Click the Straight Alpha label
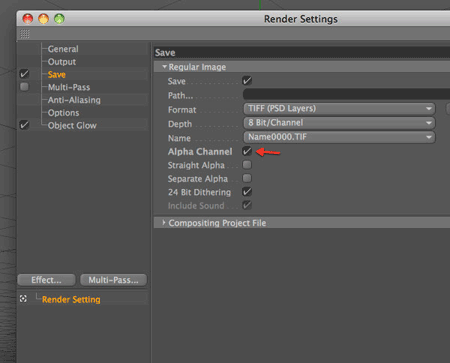 [x=196, y=165]
